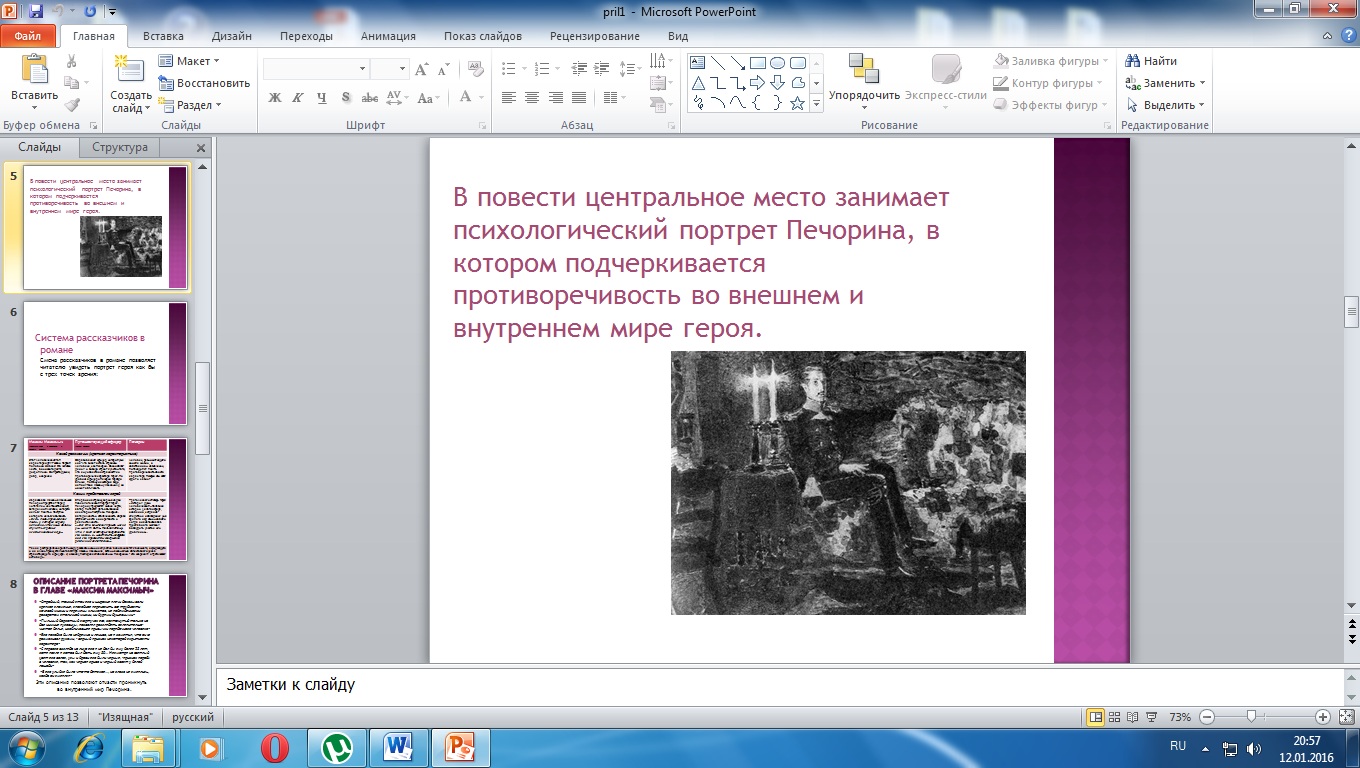The width and height of the screenshot is (1360, 768).
Task: Decrease font size with the small A icon
Action: 446,69
